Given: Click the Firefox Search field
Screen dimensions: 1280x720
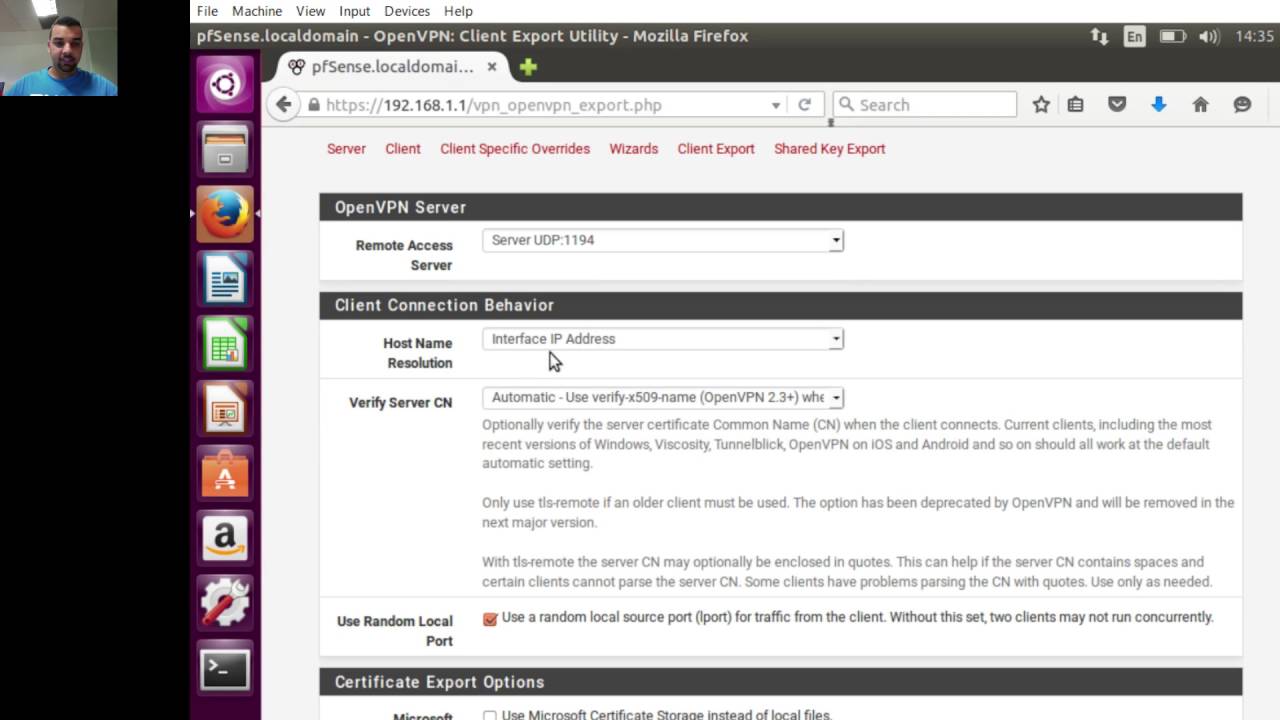Looking at the screenshot, I should tap(924, 104).
